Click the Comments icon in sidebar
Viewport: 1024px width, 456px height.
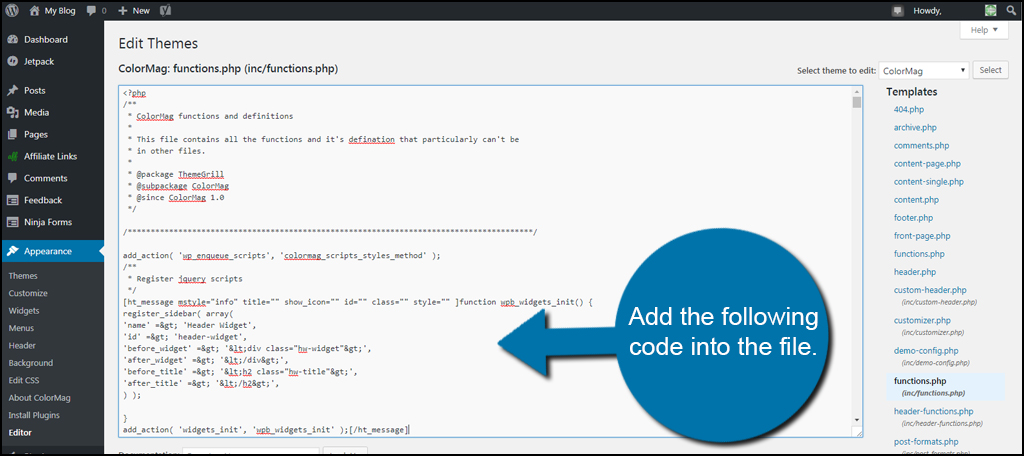coord(12,178)
